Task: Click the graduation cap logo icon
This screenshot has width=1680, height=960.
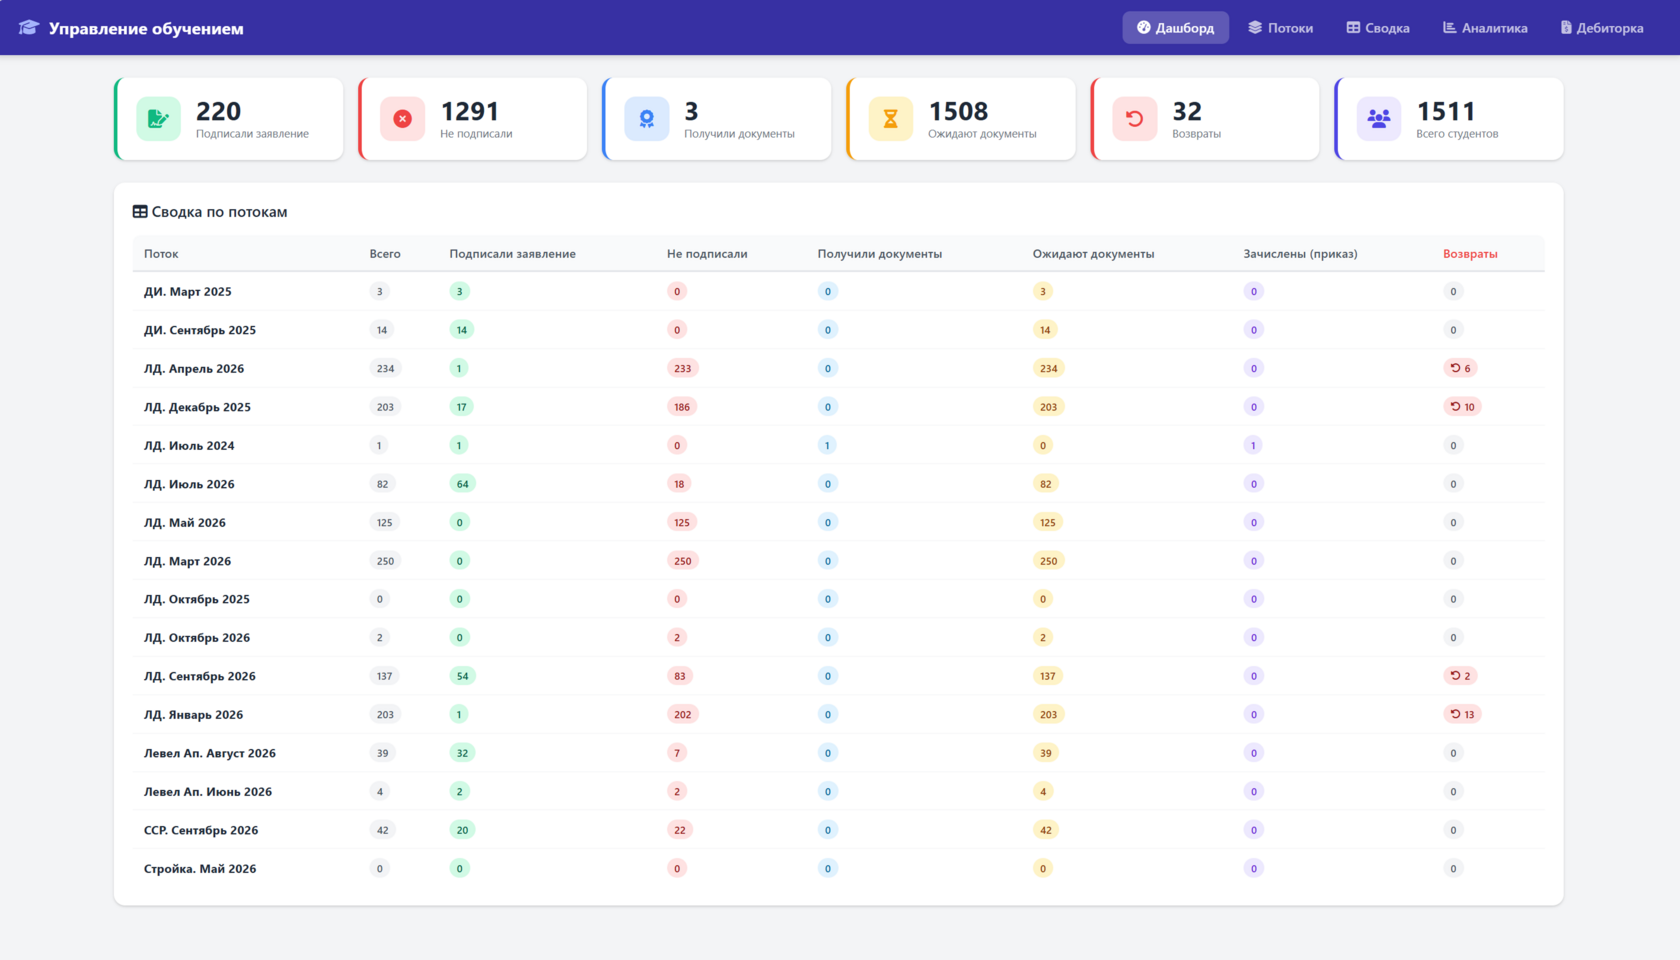Action: click(x=28, y=28)
